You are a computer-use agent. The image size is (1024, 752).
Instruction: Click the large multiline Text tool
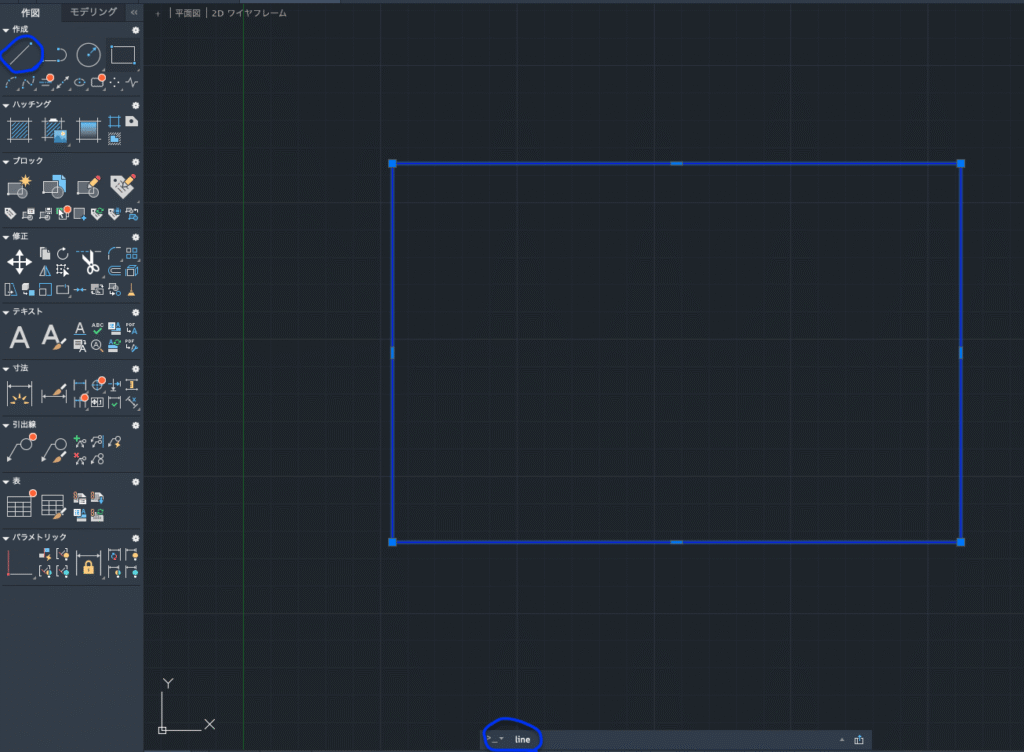(x=19, y=338)
